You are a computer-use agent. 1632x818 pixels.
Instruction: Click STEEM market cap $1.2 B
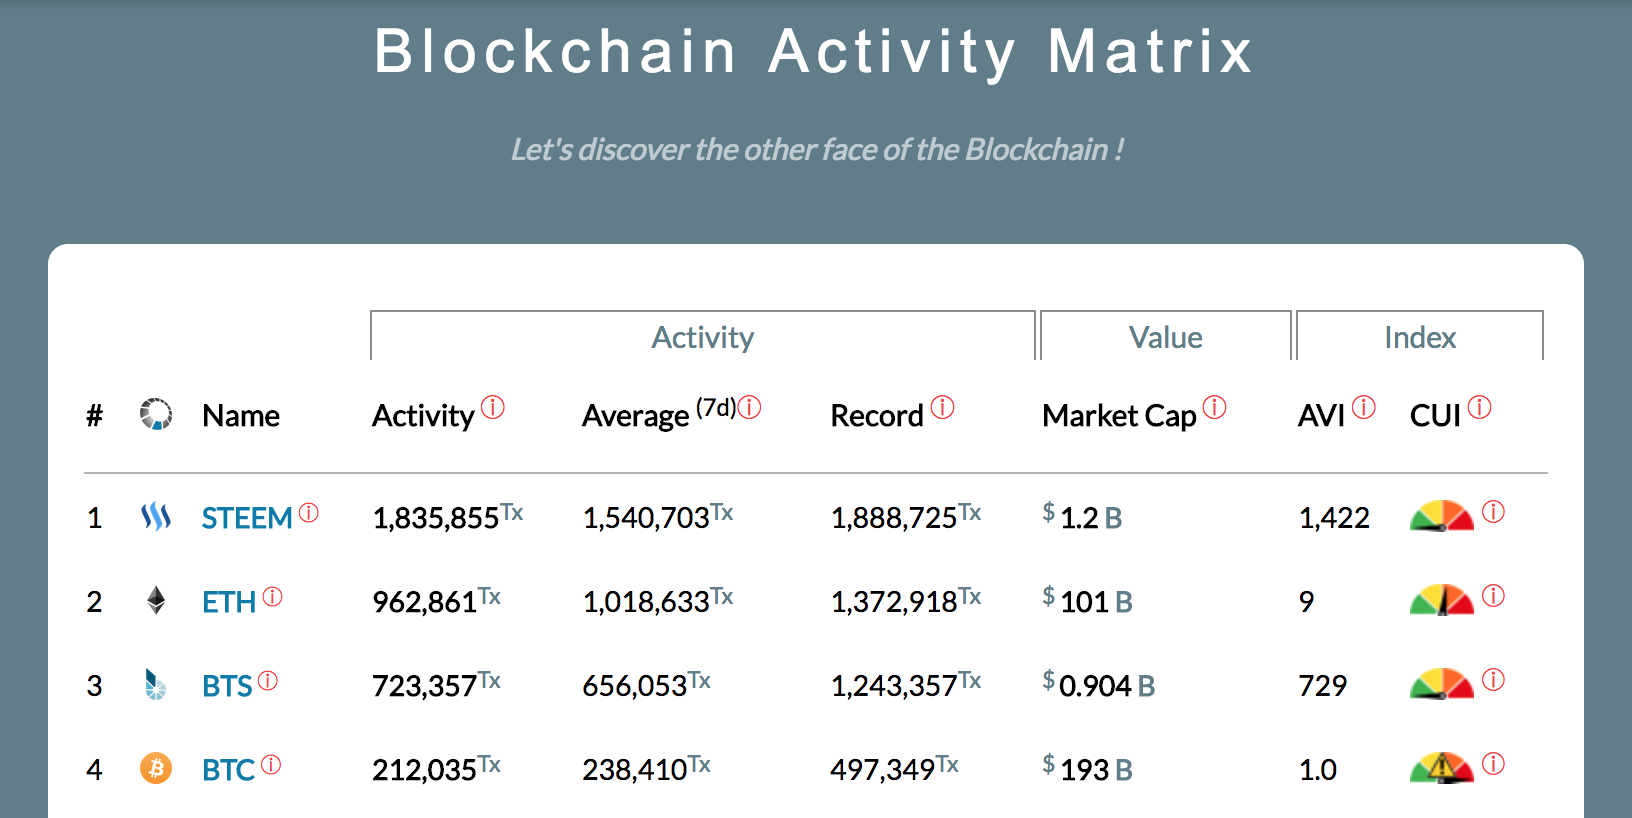click(x=1082, y=516)
